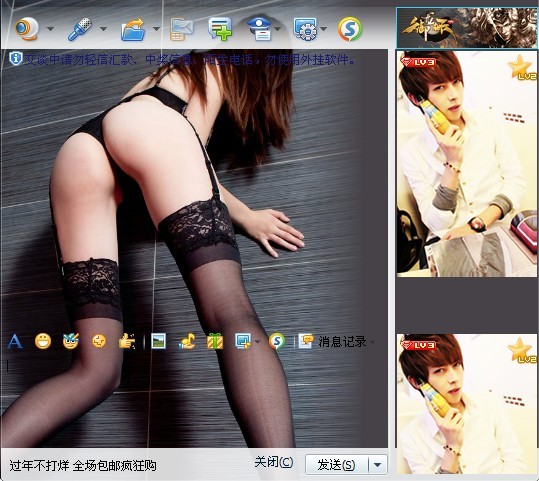Click the send SMS message icon

point(182,30)
